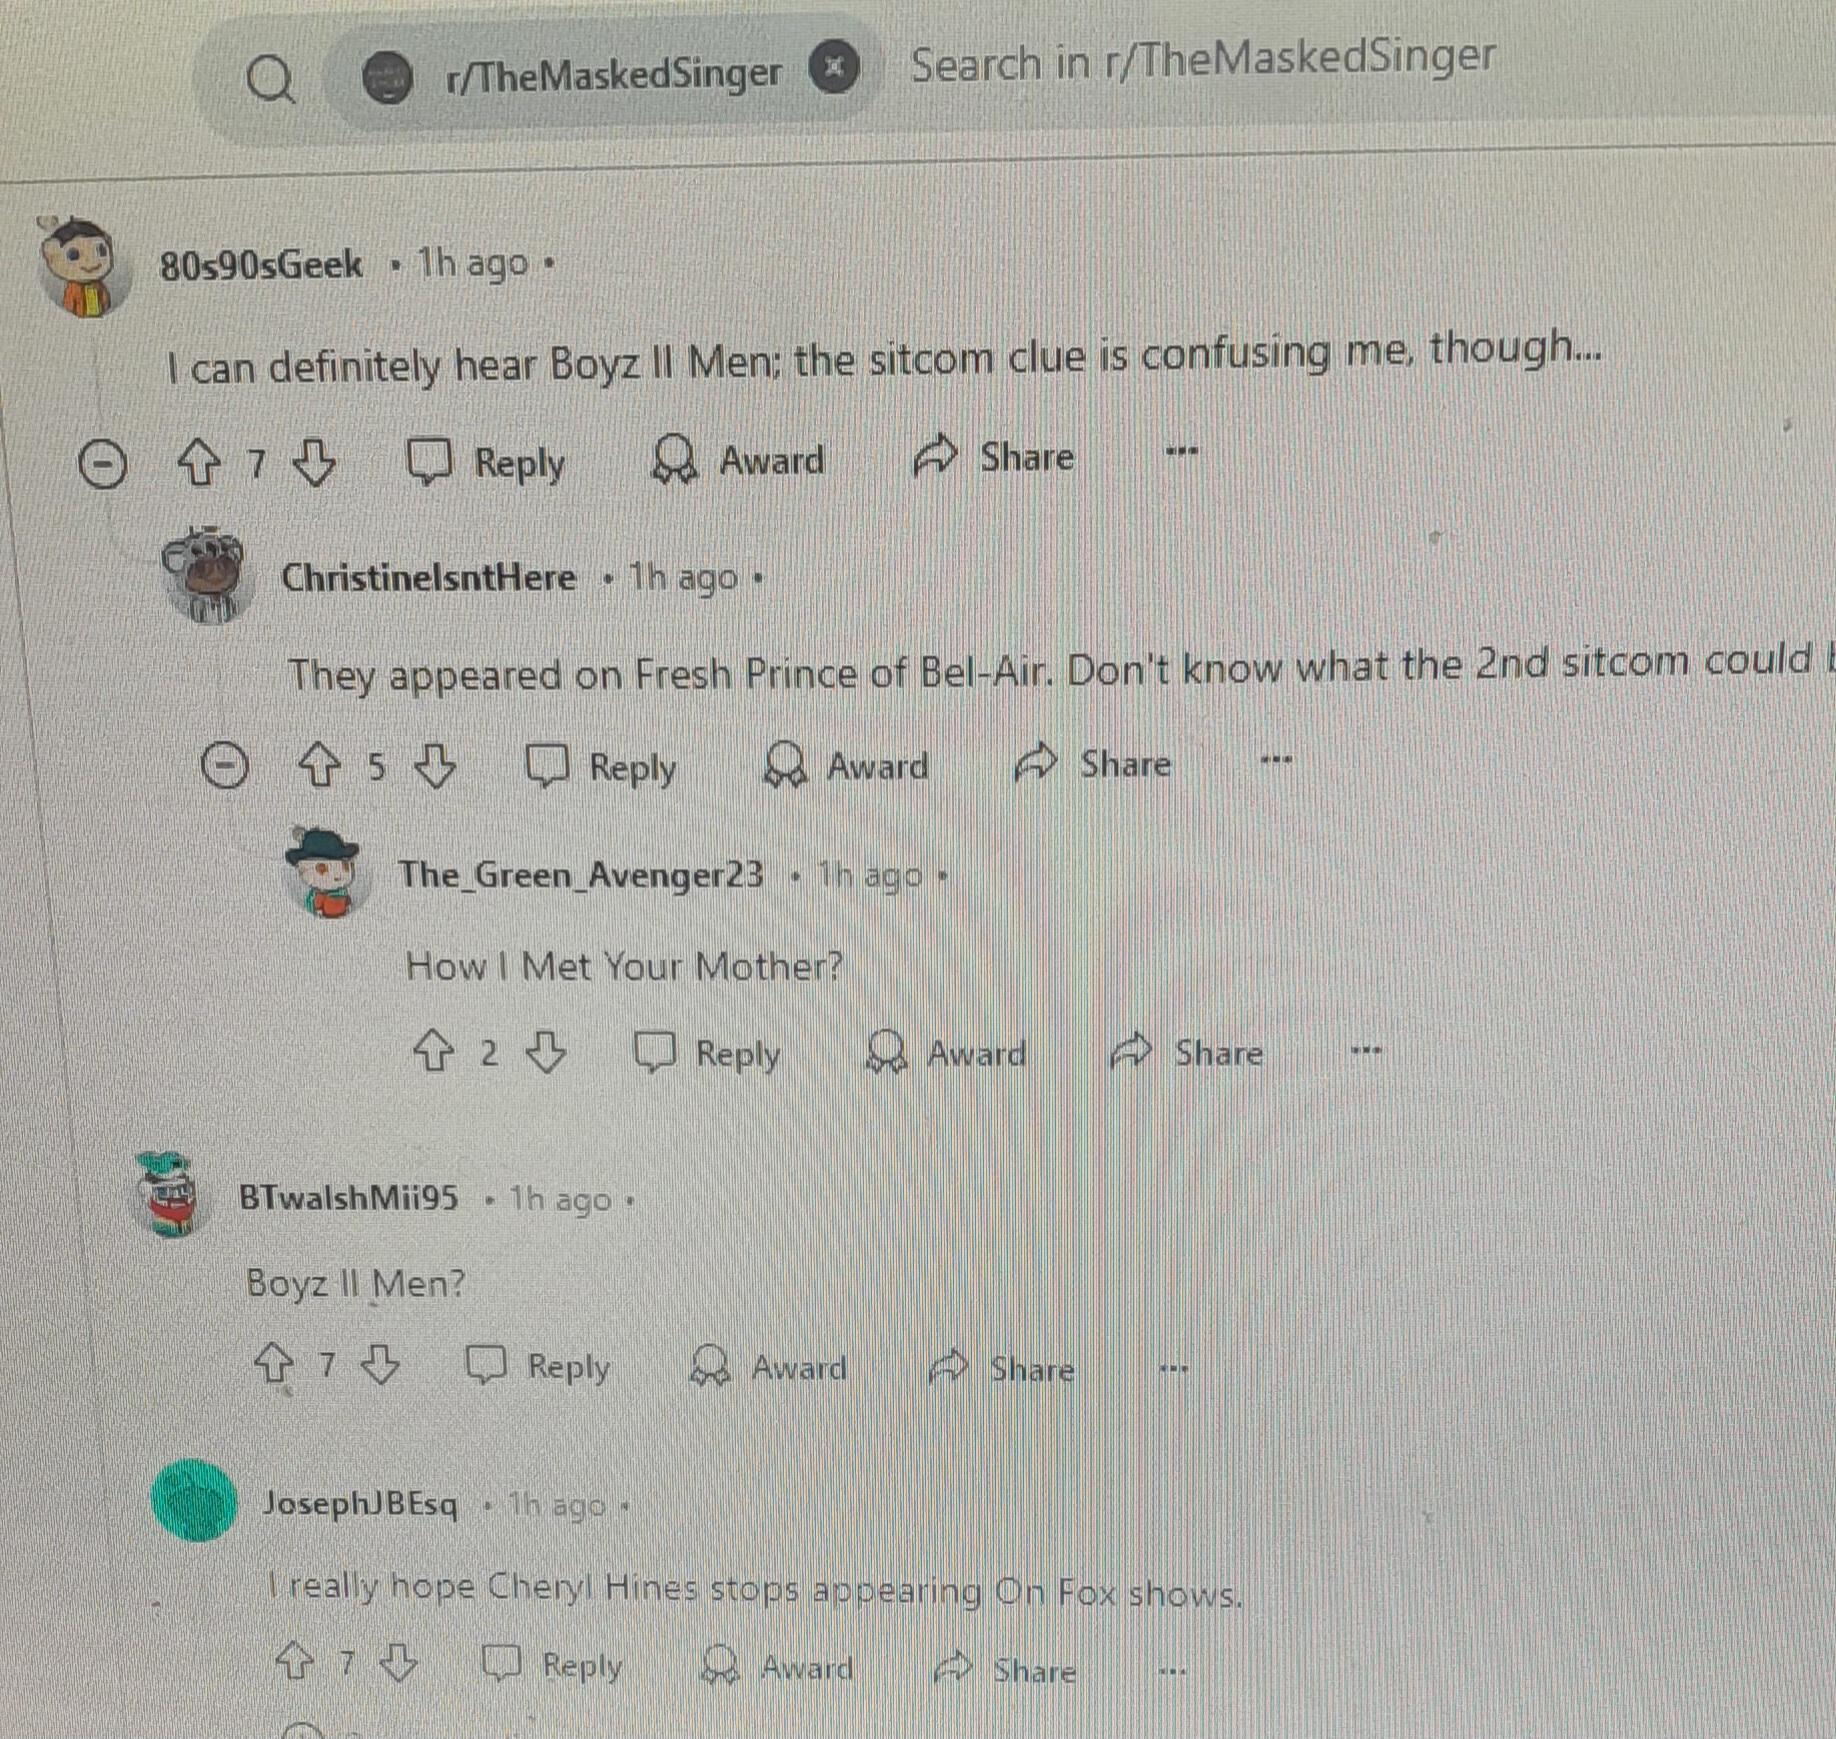Upvote the How I Met Your Mother reply
Image resolution: width=1836 pixels, height=1739 pixels.
tap(433, 1051)
